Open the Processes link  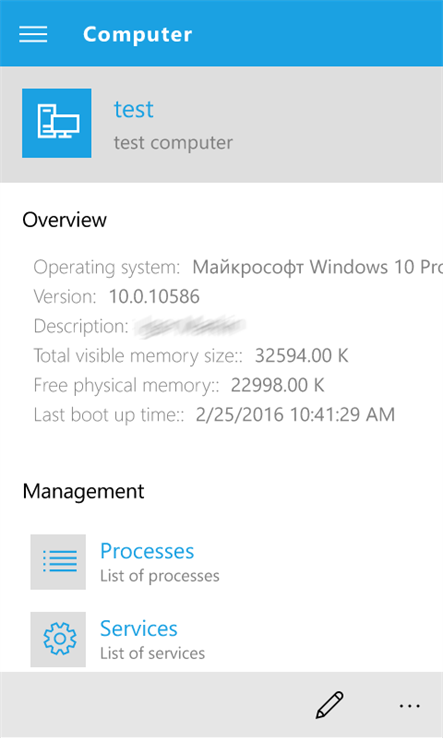(147, 551)
